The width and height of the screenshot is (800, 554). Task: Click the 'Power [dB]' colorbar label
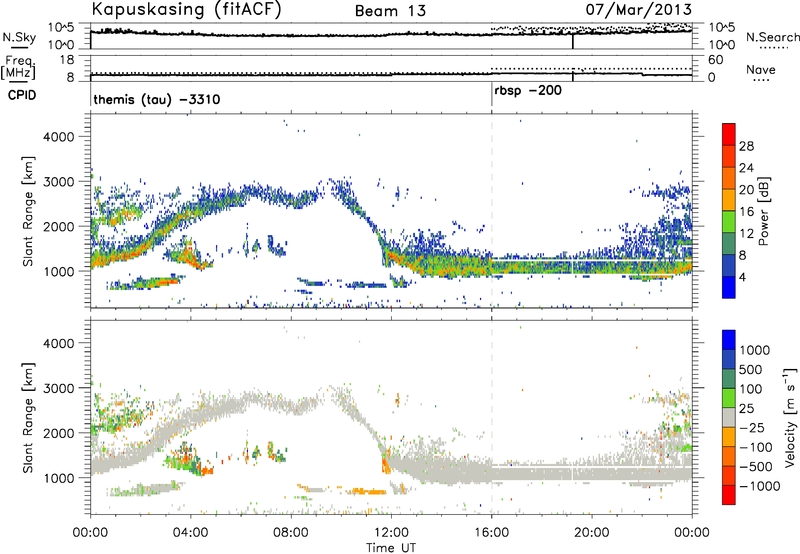[x=763, y=211]
